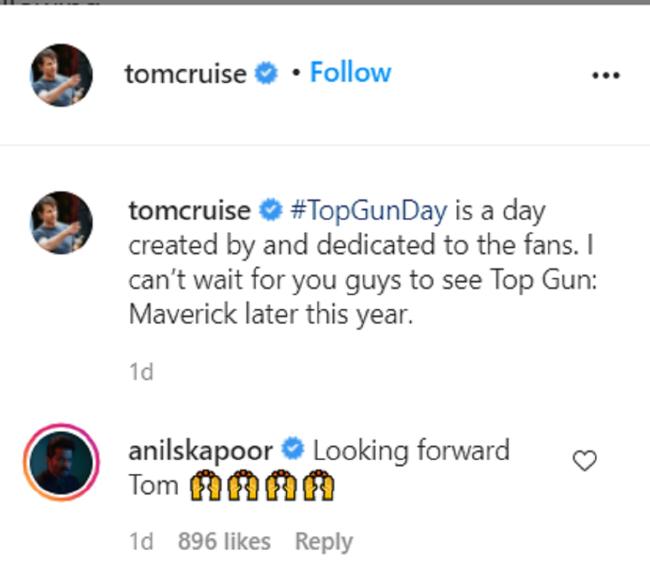Reply to anilskapoor's comment

point(323,541)
